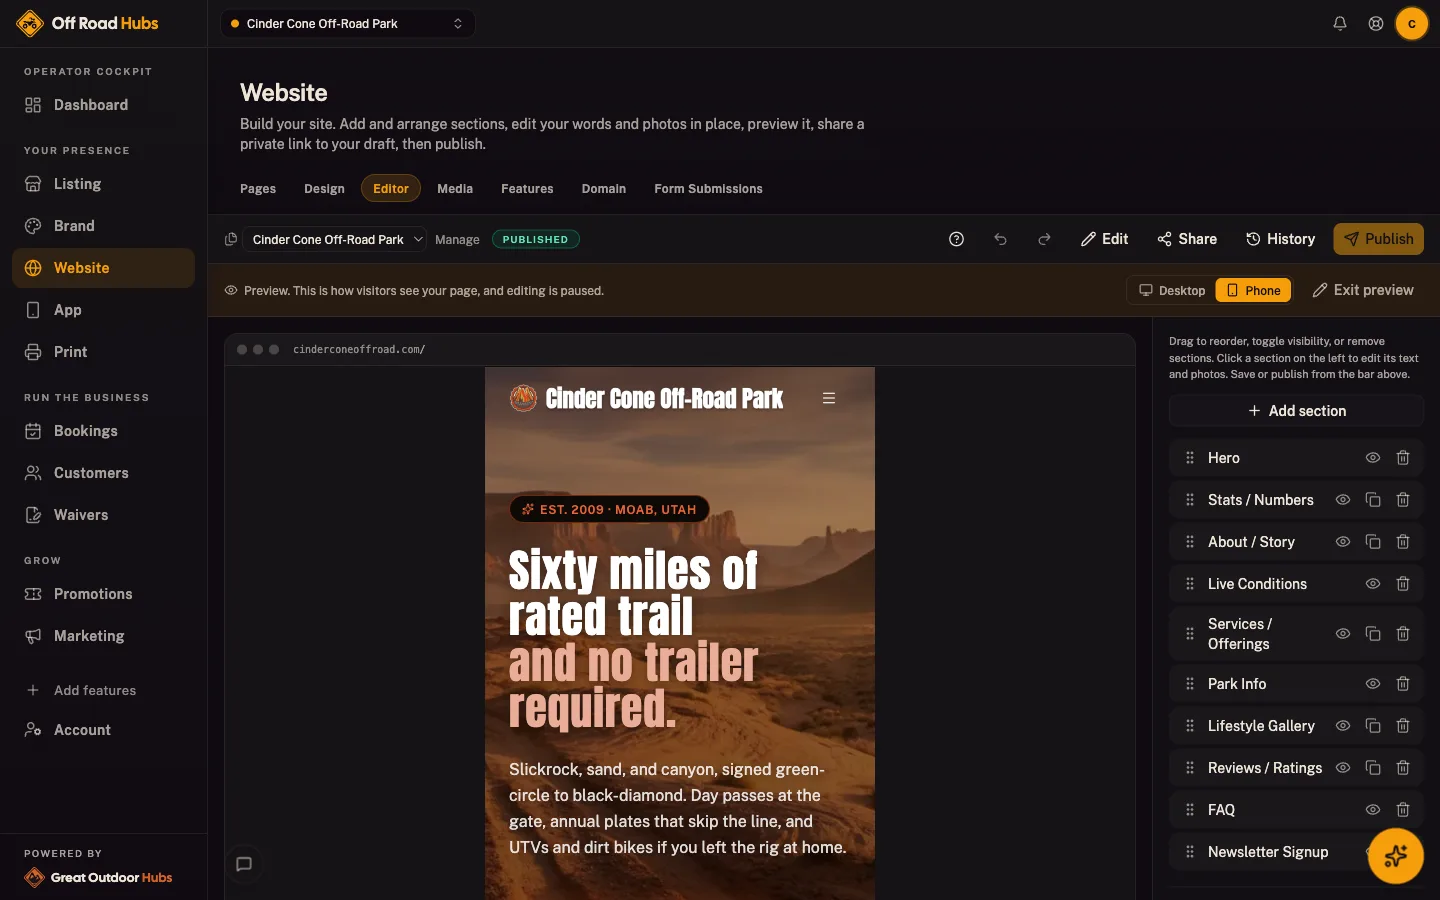Duplicate the Stats / Numbers section
Screen dimensions: 1440x900
coord(1373,500)
